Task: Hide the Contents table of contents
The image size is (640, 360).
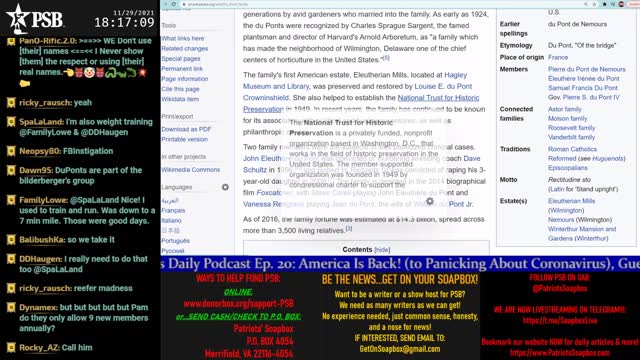Action: pyautogui.click(x=382, y=250)
